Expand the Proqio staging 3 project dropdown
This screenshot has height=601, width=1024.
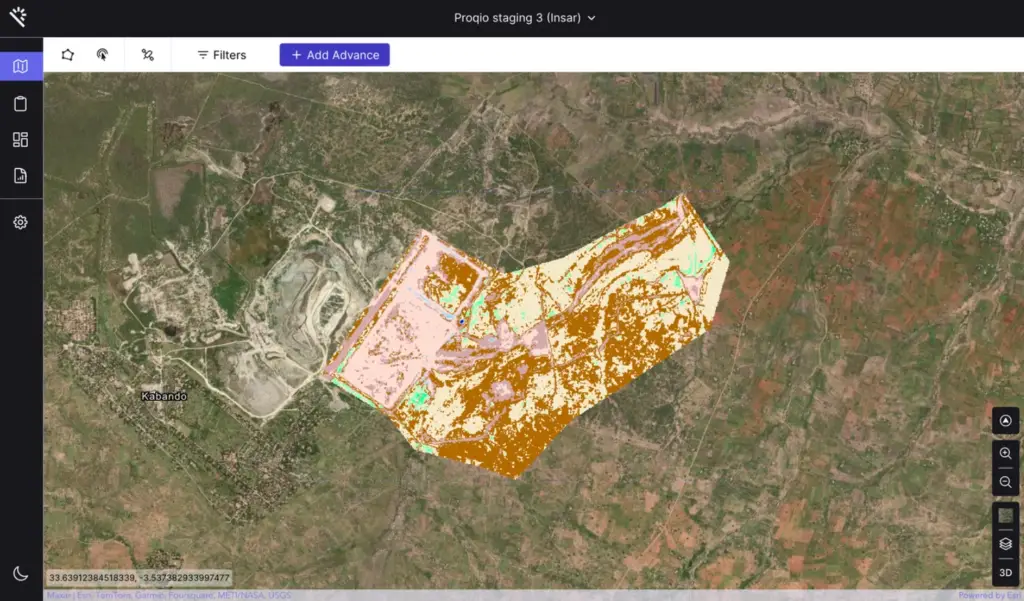tap(523, 18)
